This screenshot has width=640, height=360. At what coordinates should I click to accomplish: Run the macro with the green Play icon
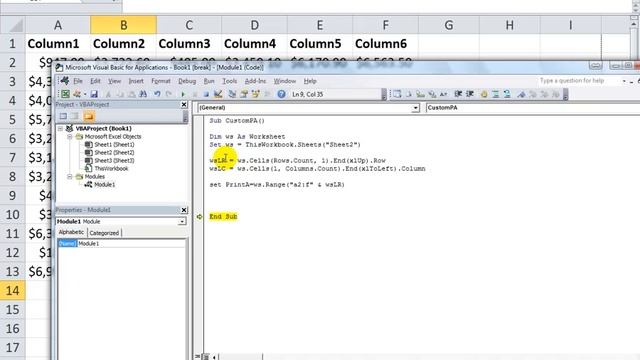pos(183,94)
